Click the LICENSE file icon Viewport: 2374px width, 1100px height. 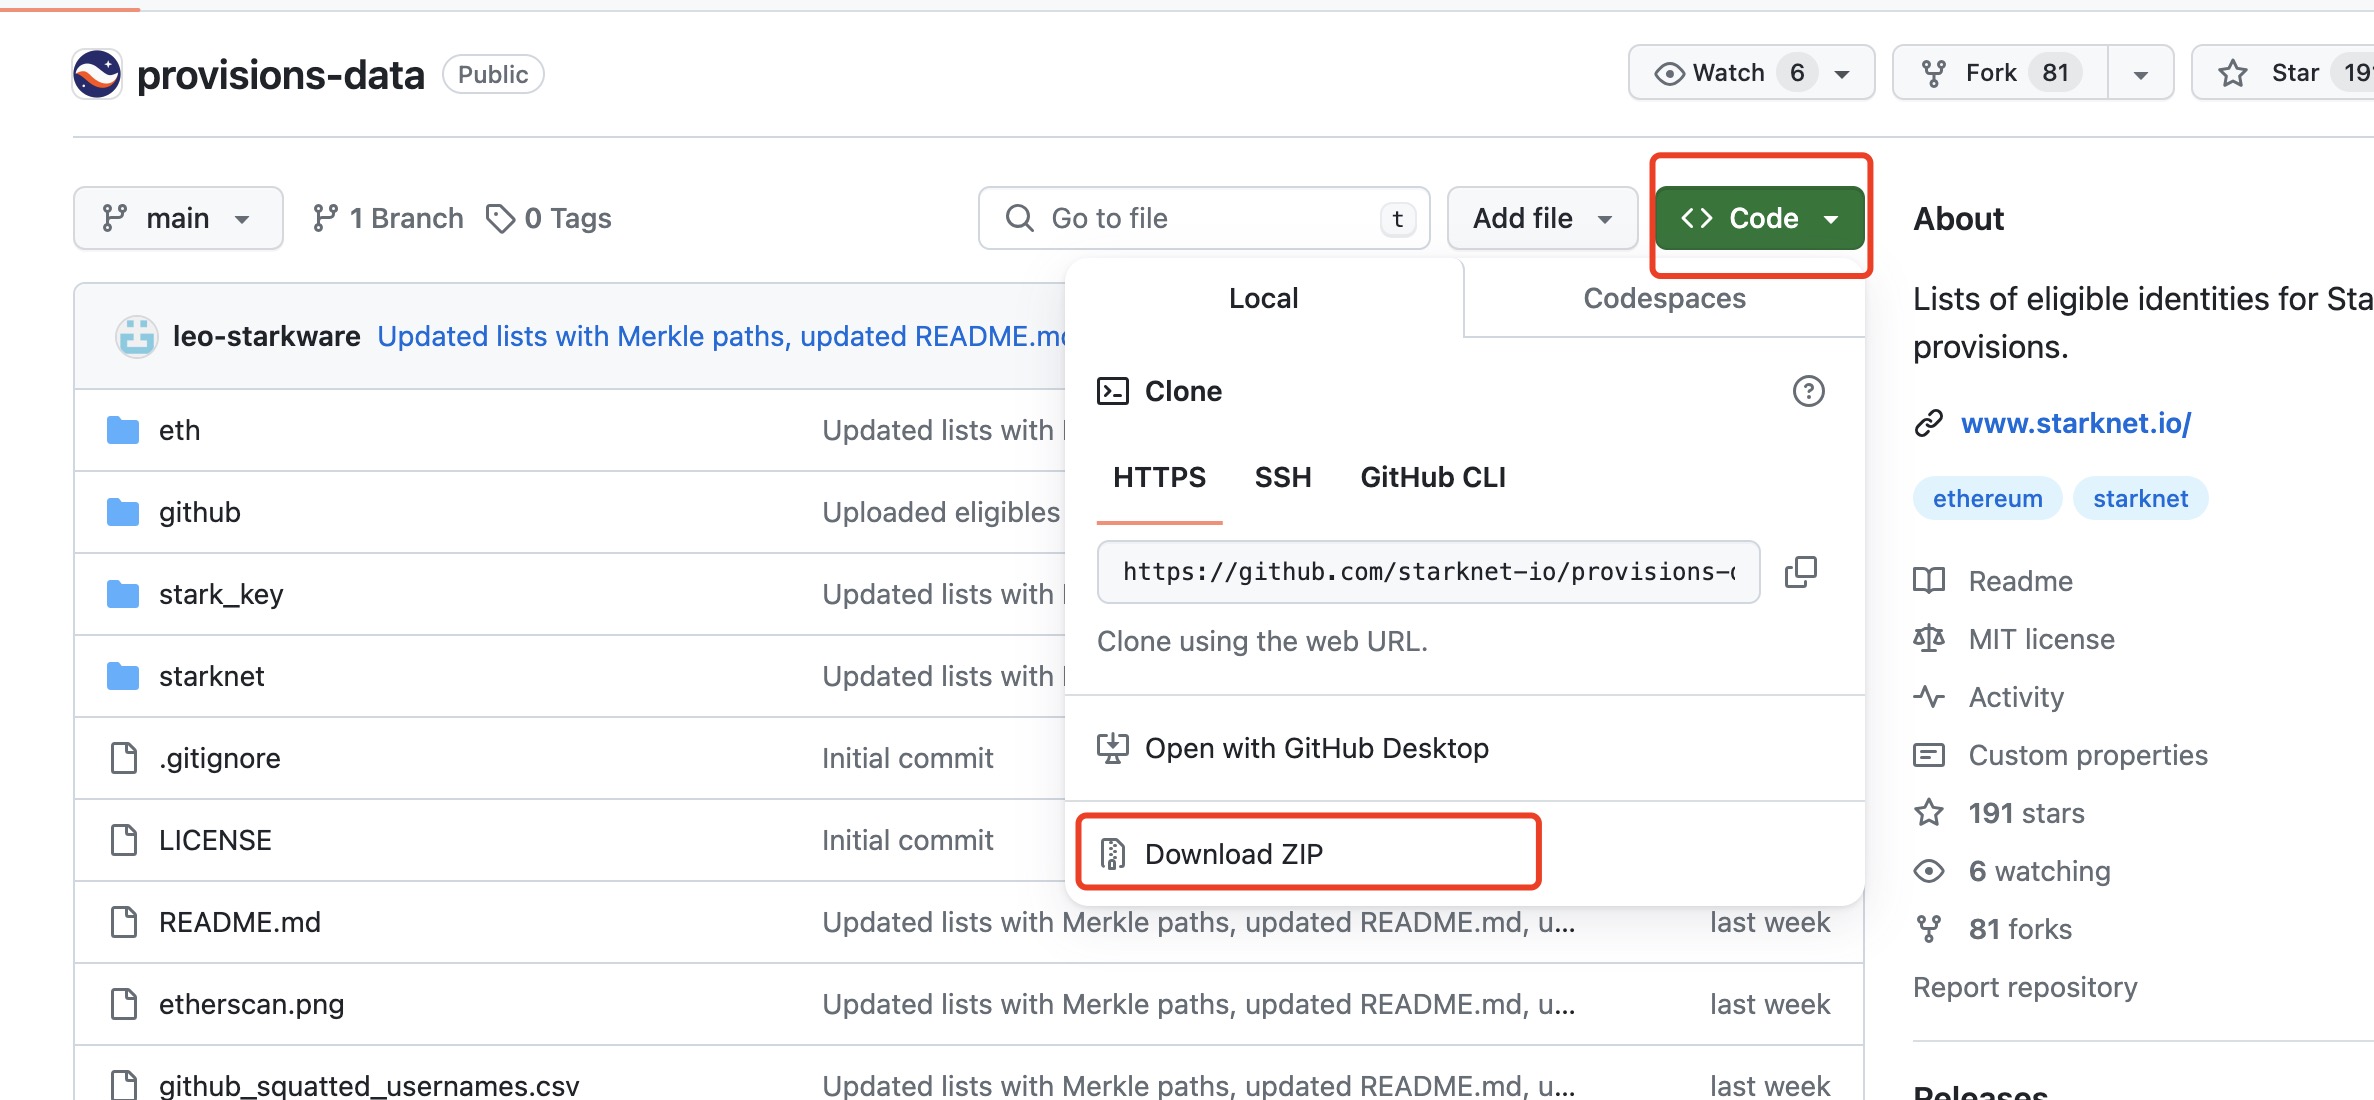[124, 840]
